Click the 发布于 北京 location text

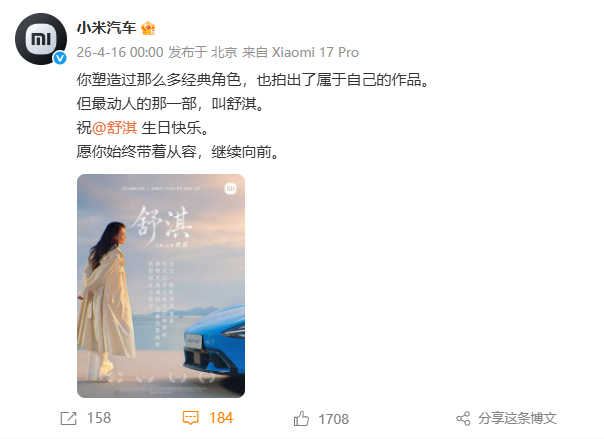tap(203, 52)
